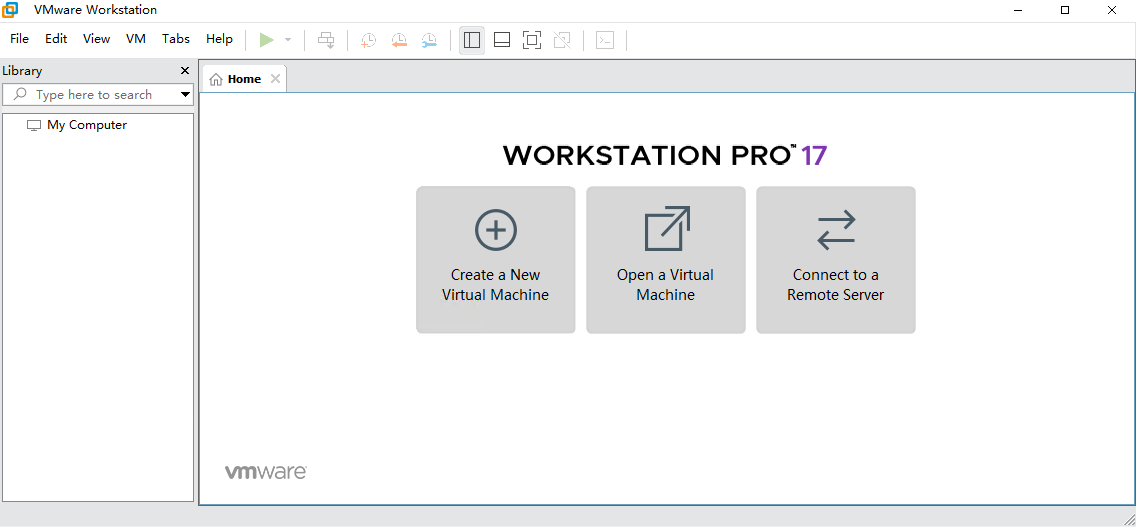This screenshot has height=527, width=1136.
Task: Click the green Power On play icon
Action: (267, 40)
